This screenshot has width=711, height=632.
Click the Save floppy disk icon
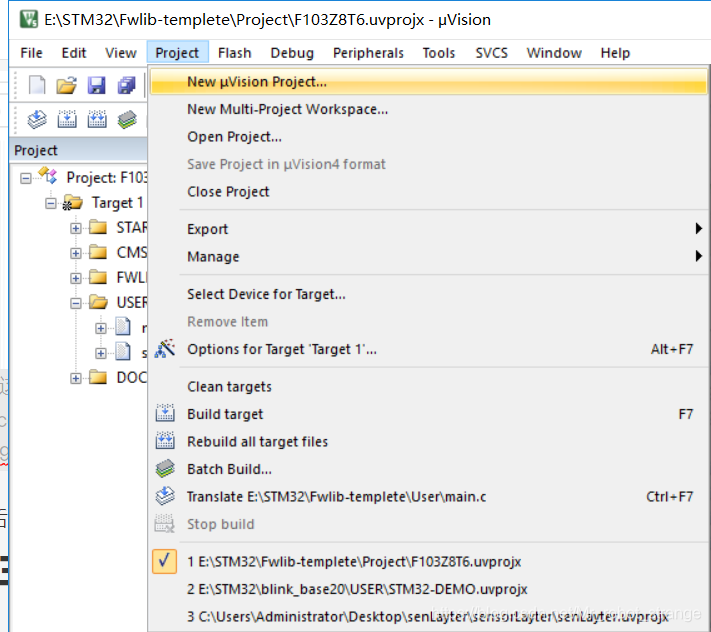coord(97,85)
